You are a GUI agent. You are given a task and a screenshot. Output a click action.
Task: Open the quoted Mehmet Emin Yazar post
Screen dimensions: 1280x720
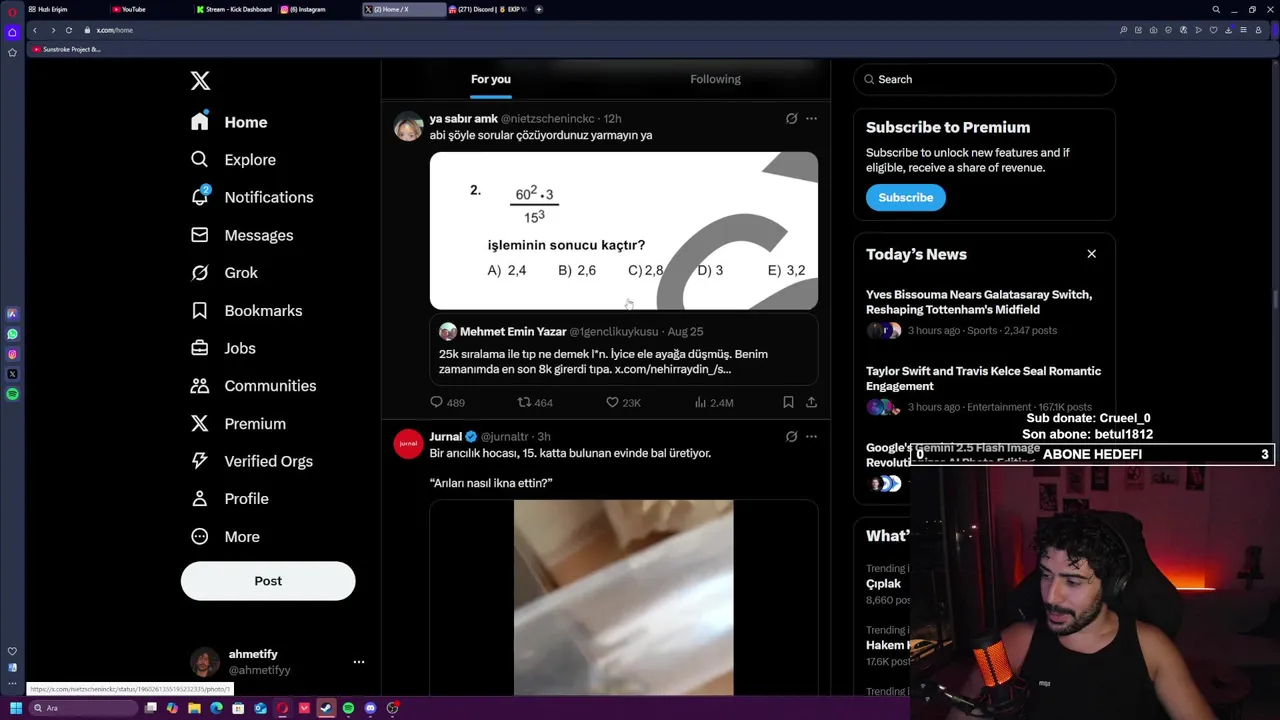point(624,350)
